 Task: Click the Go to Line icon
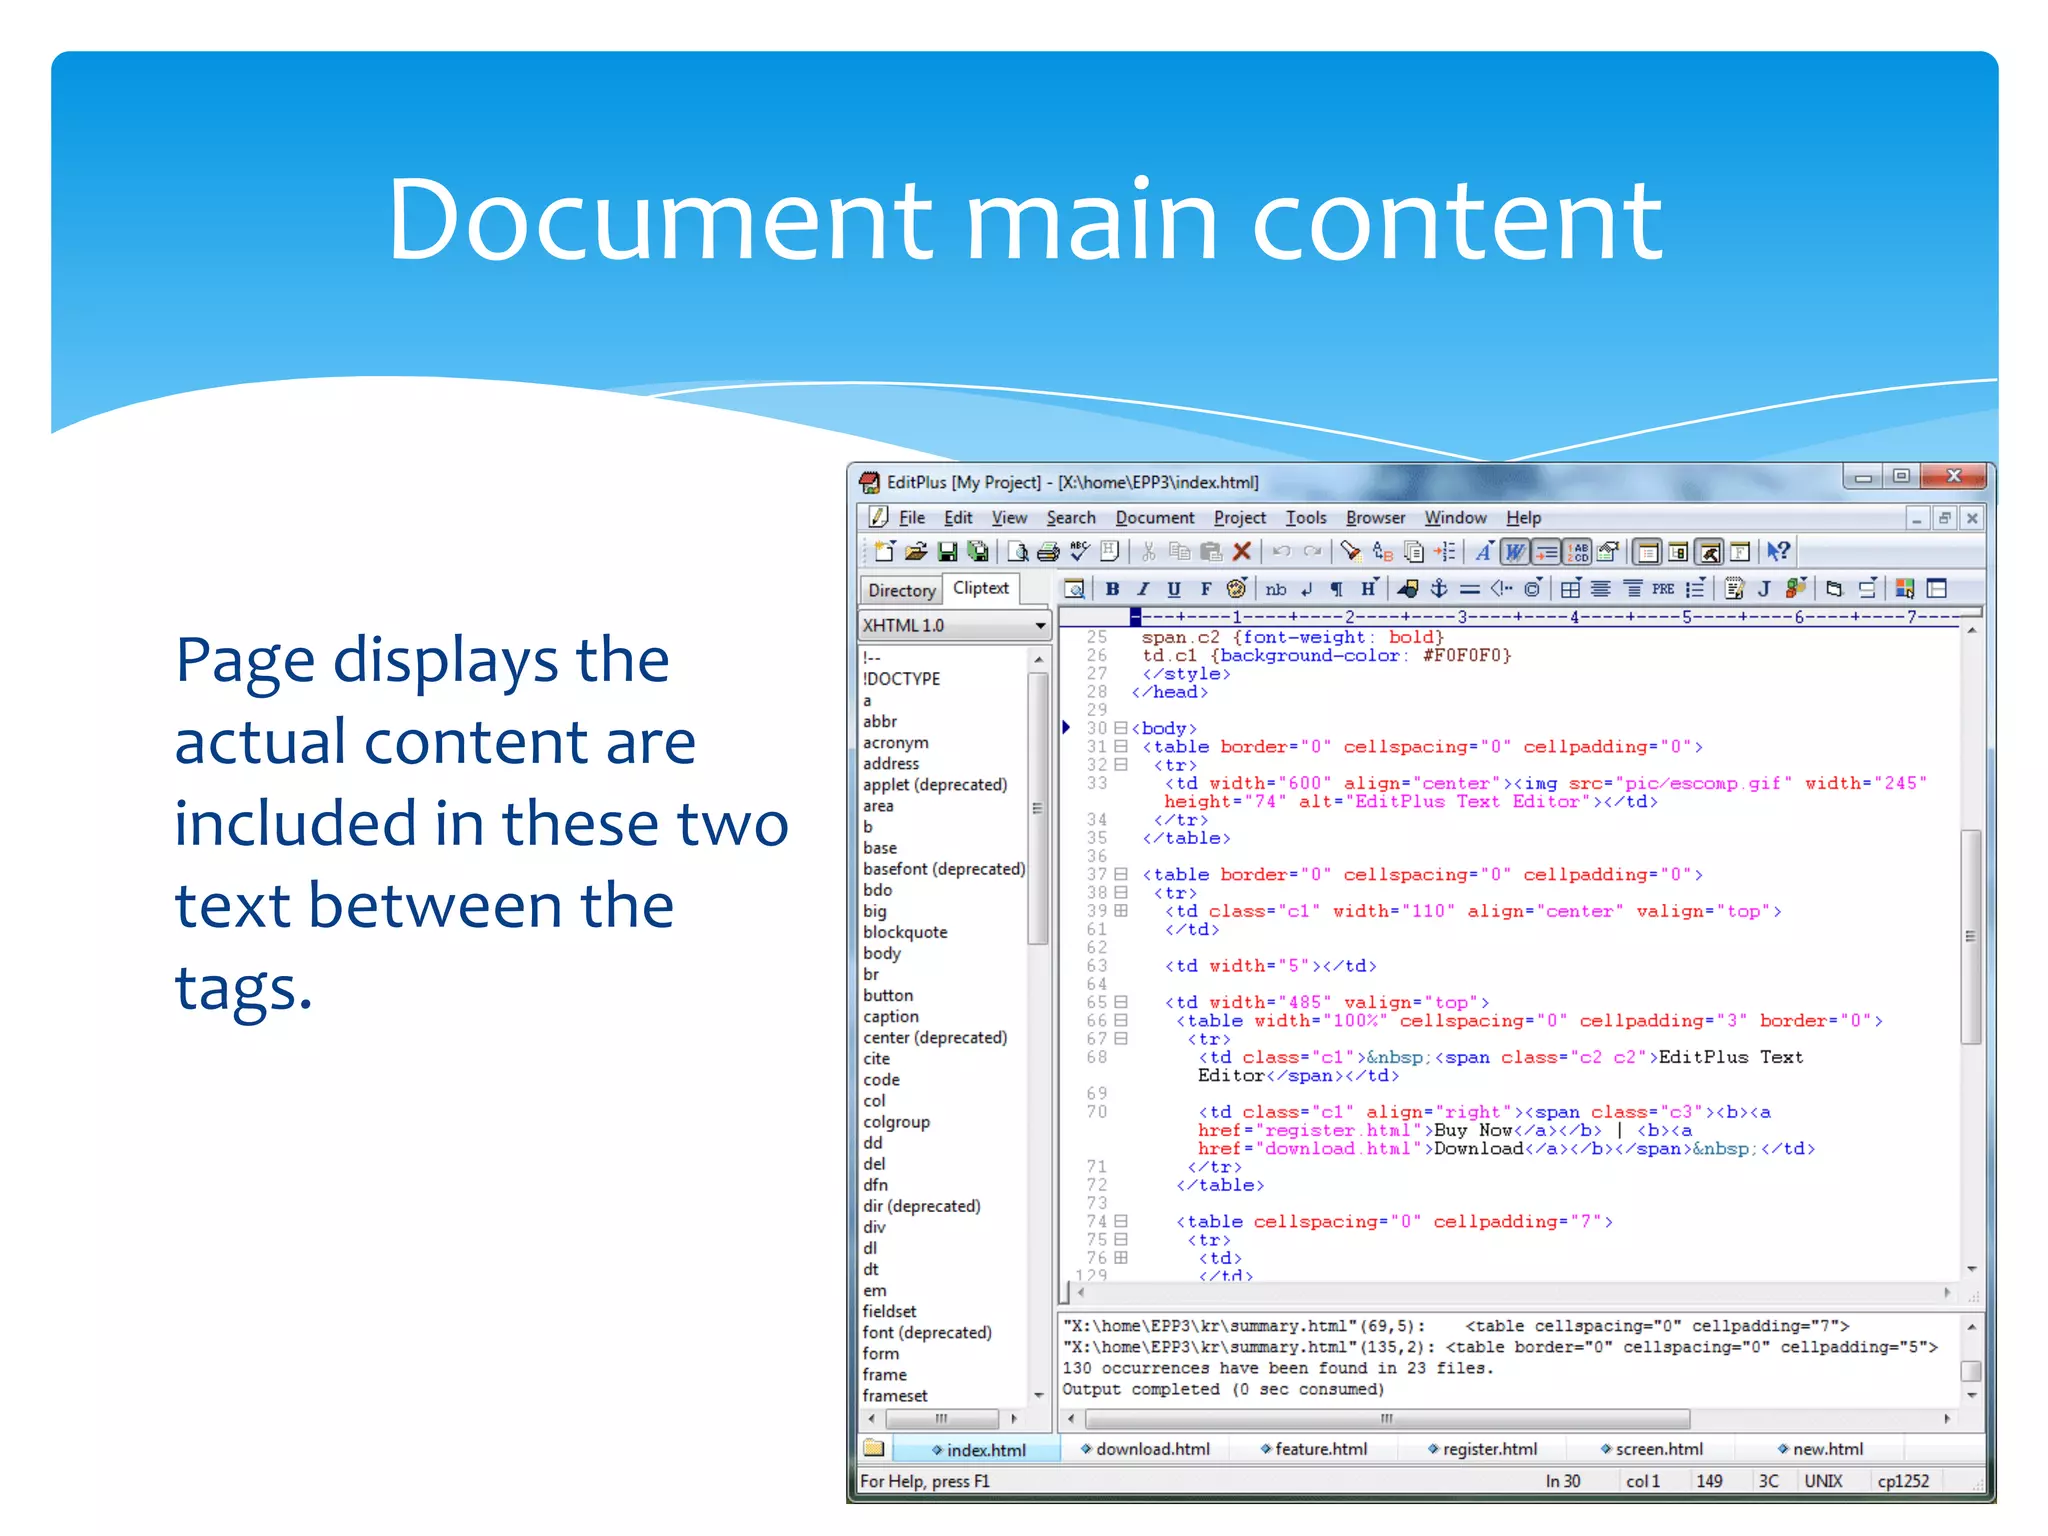click(x=1445, y=551)
